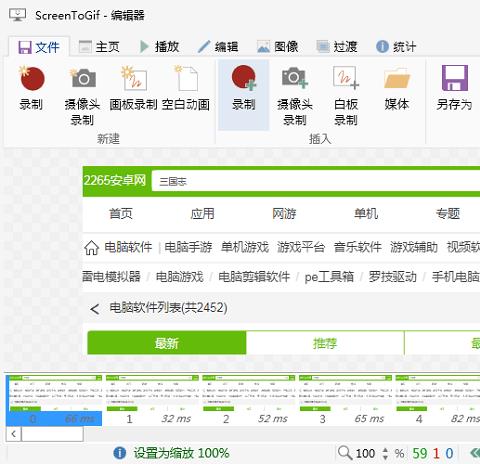Click the zoom magnifier icon in status bar
Viewport: 480px width, 464px height.
[345, 453]
